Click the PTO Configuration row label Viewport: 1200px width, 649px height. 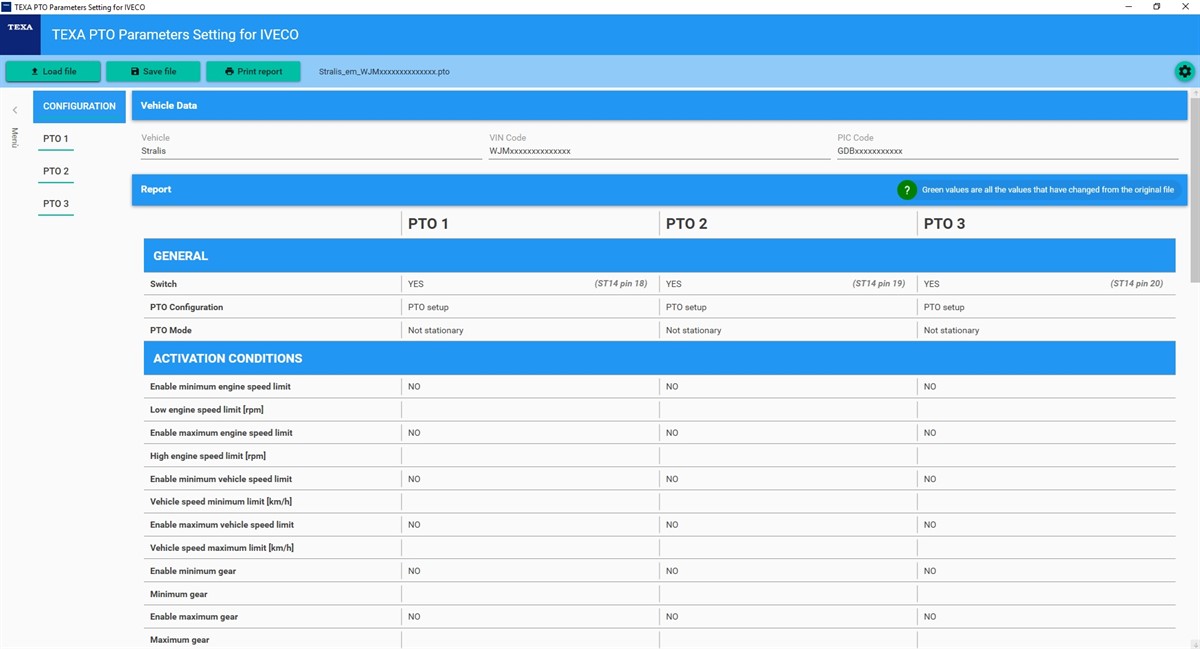(x=186, y=307)
